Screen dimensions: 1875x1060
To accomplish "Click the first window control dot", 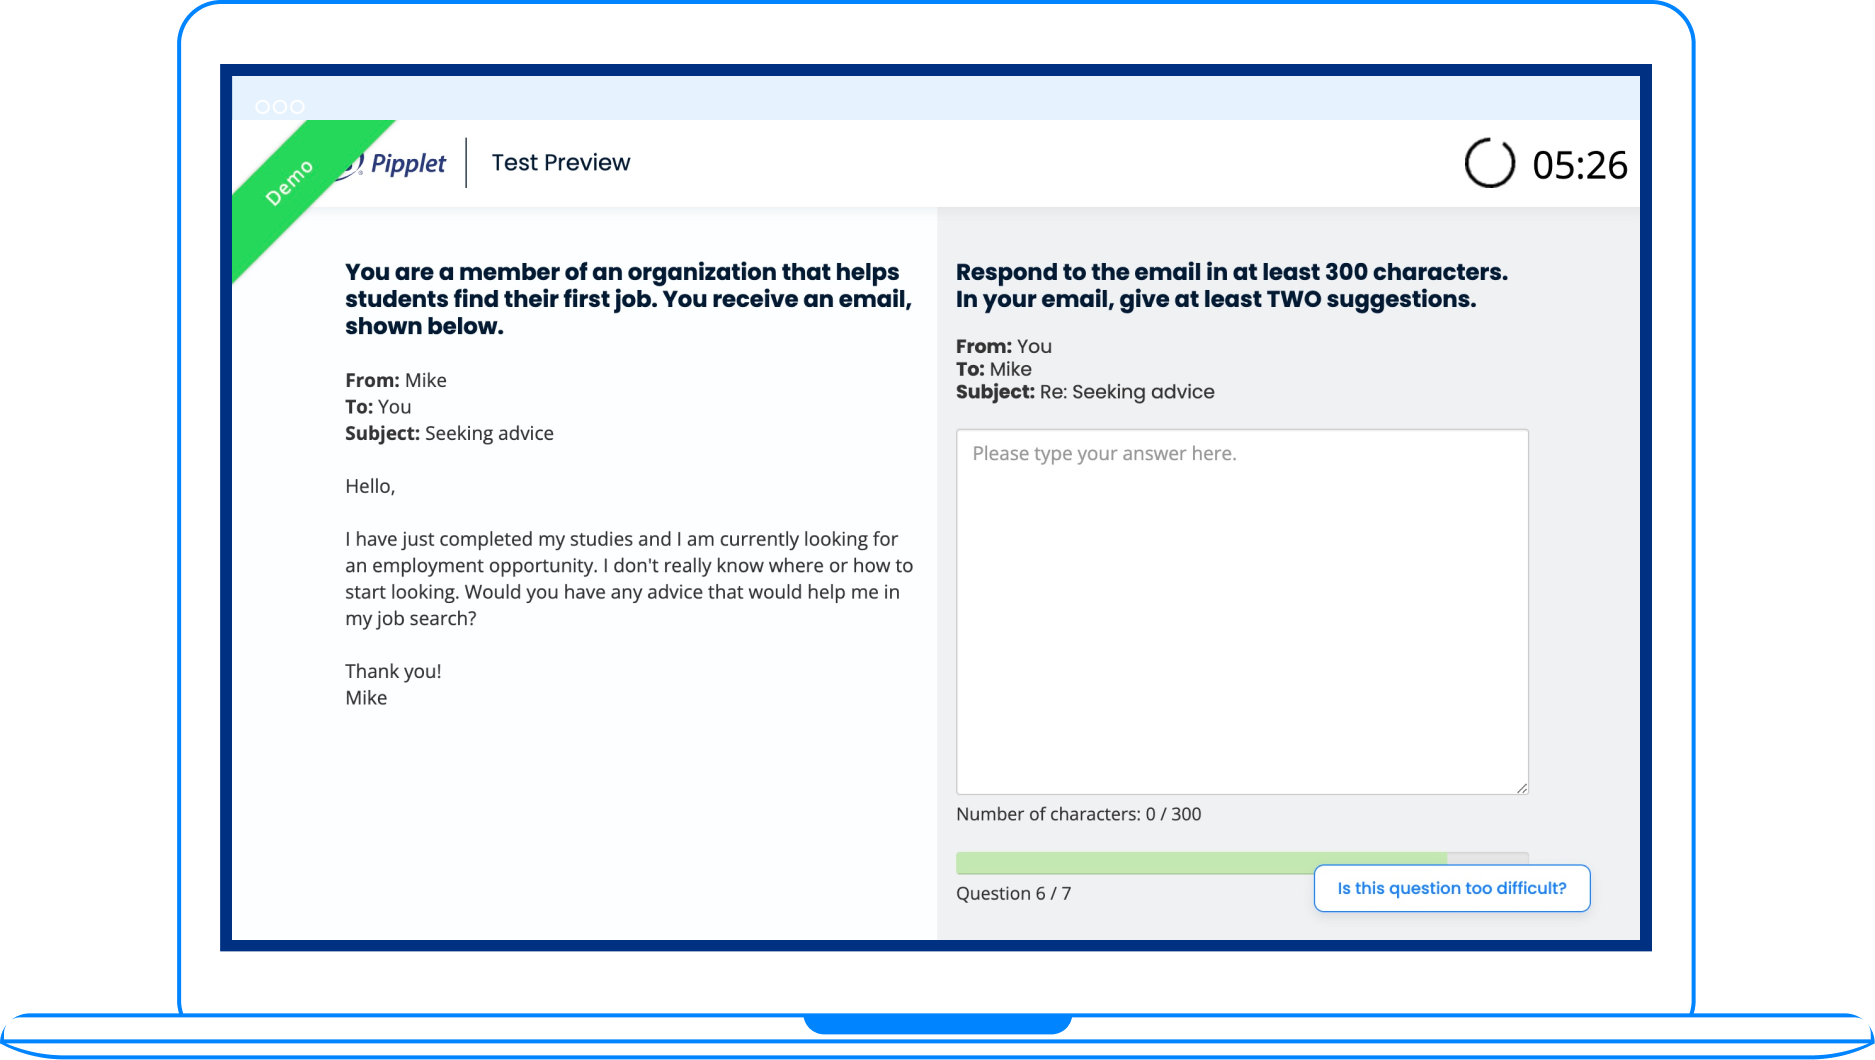I will [263, 107].
